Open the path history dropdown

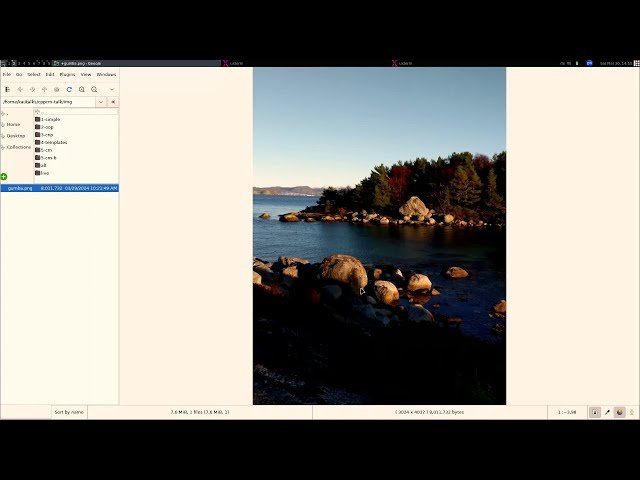pyautogui.click(x=101, y=102)
